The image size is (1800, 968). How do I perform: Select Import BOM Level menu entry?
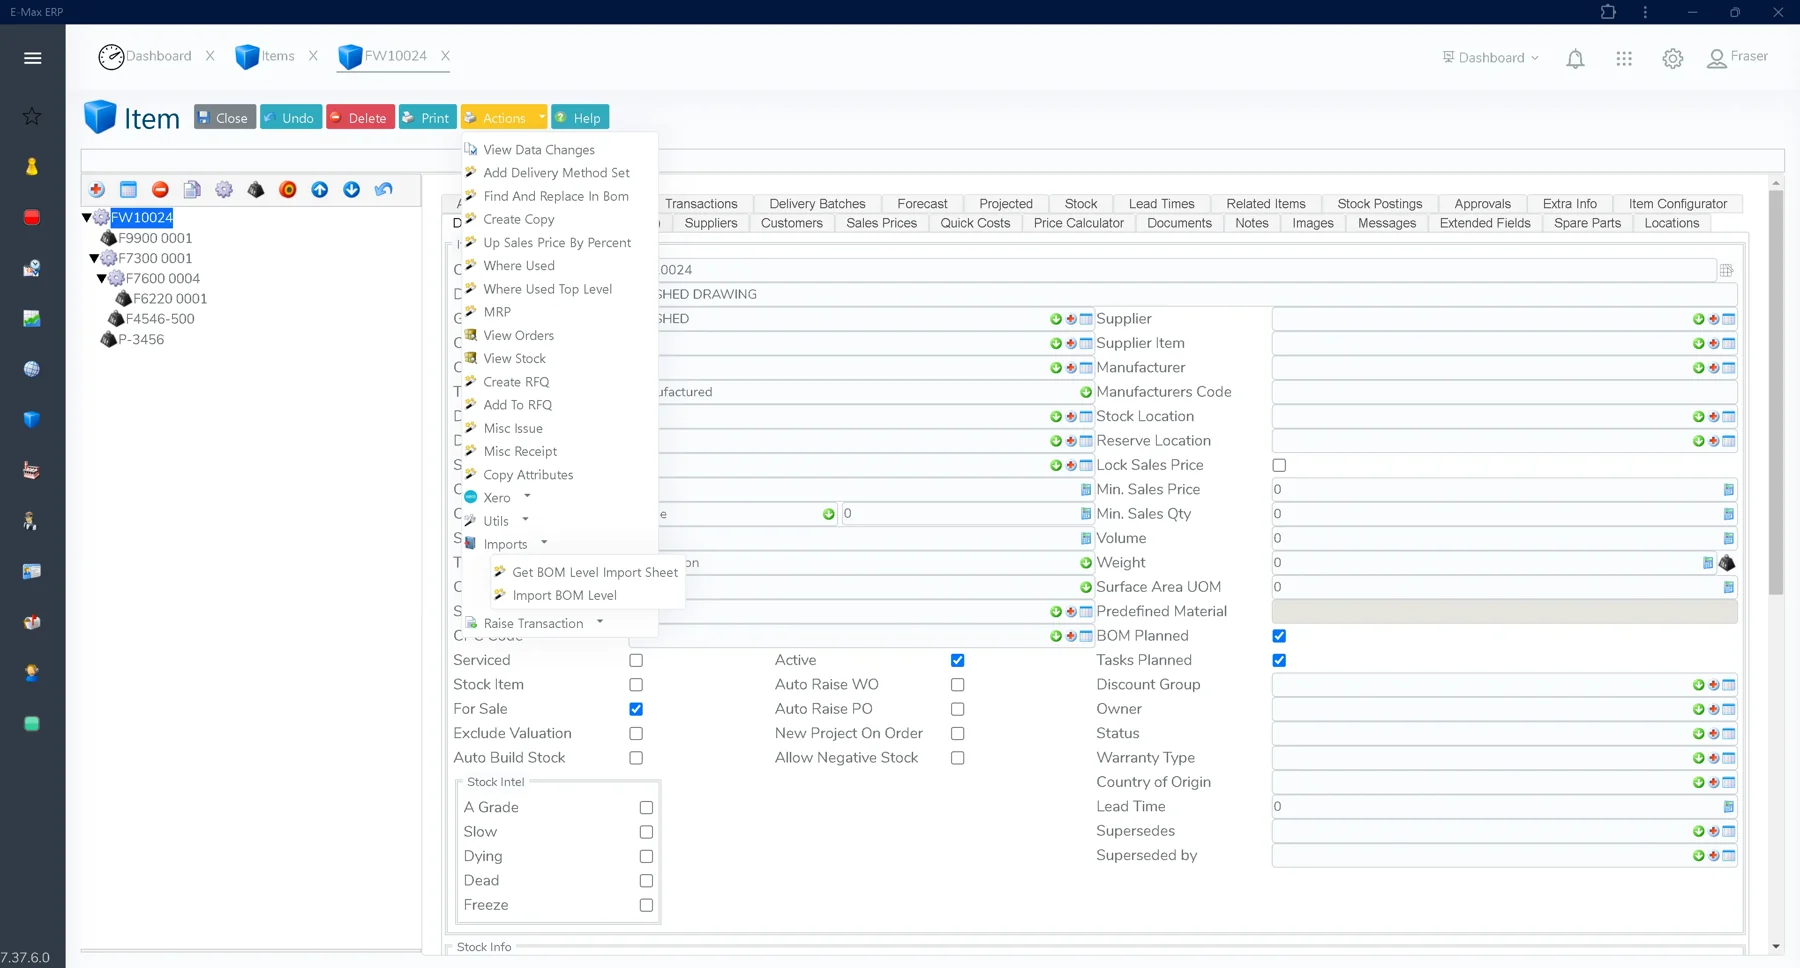click(x=564, y=595)
